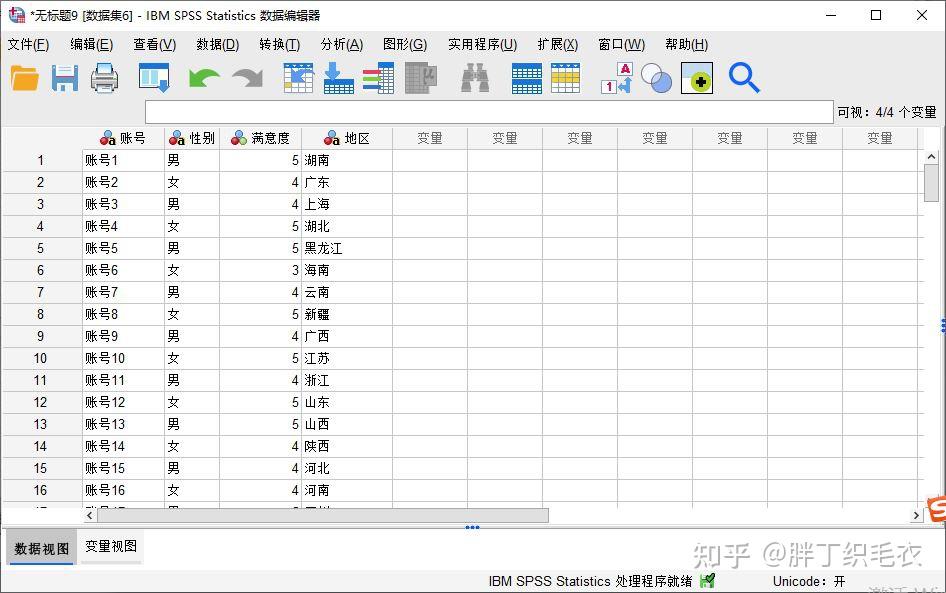Click the horizontal scrollbar right arrow
The height and width of the screenshot is (593, 946).
[x=916, y=516]
